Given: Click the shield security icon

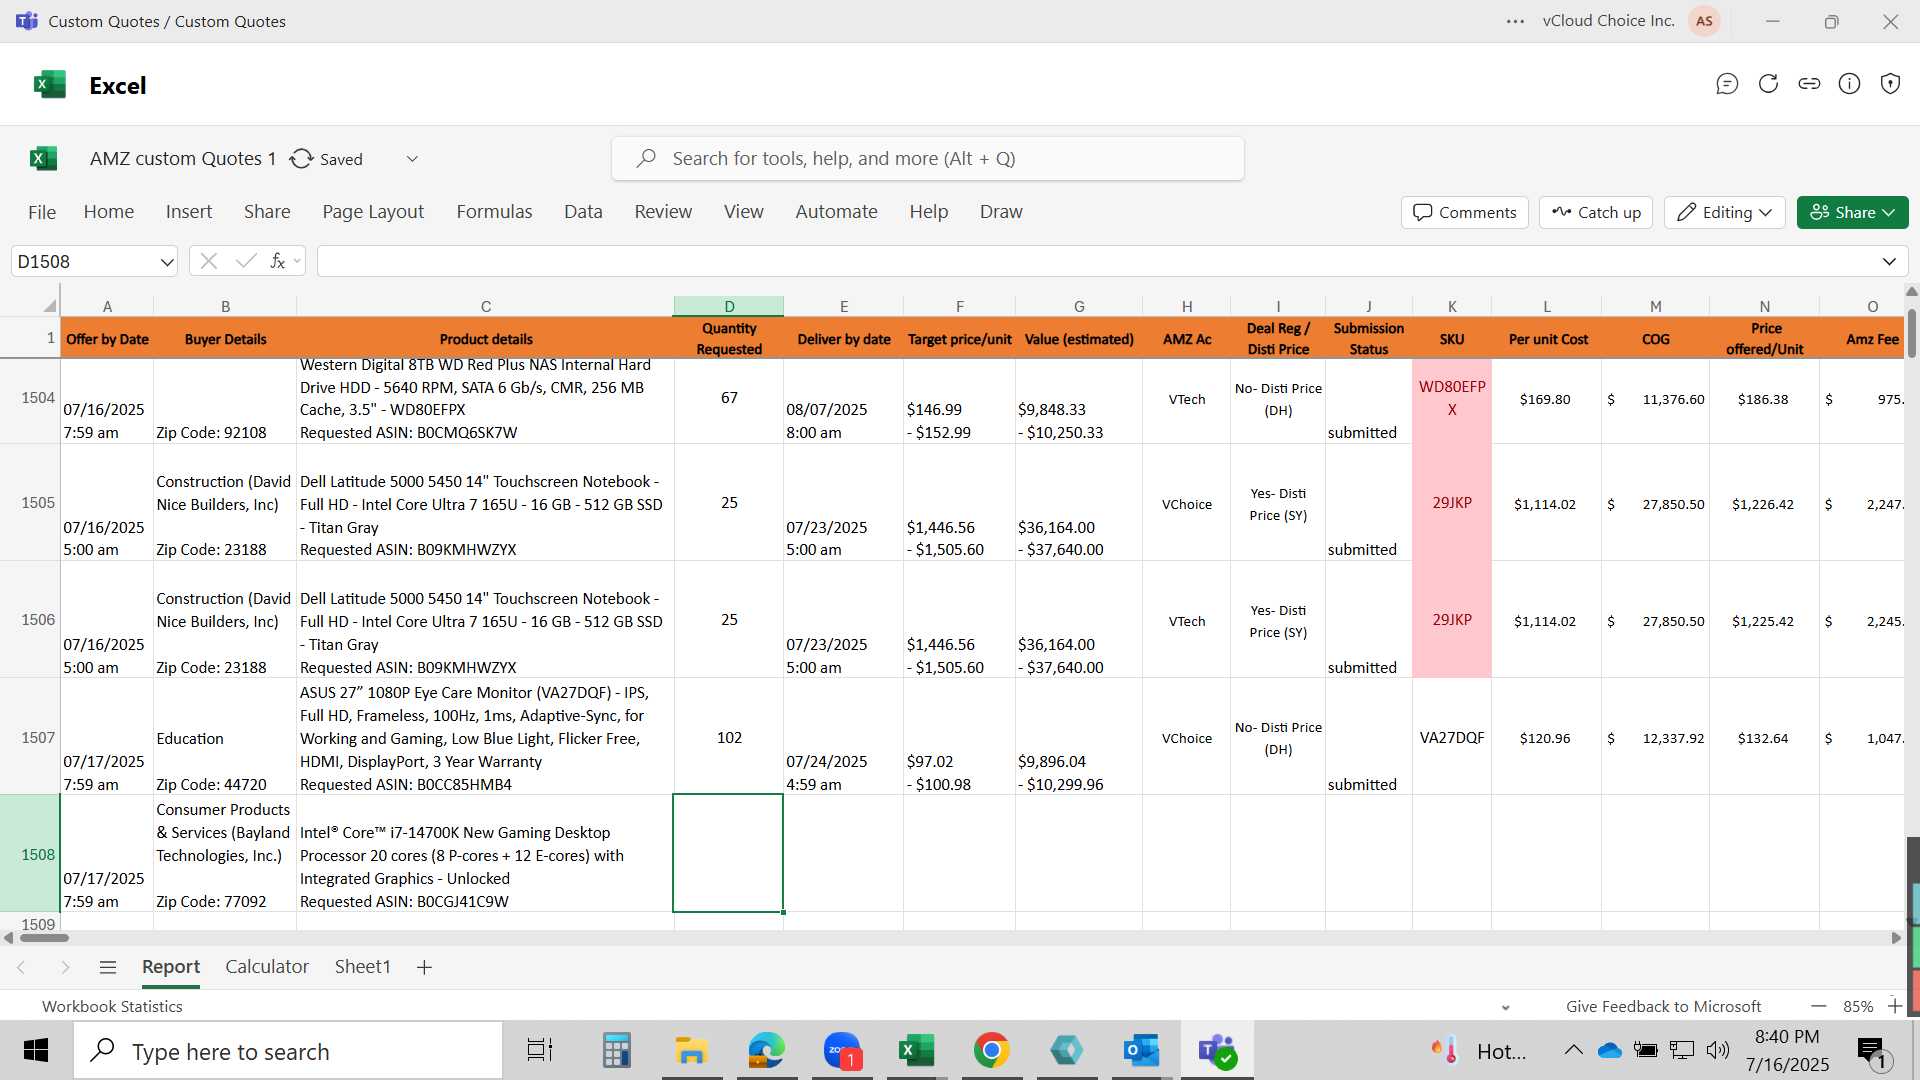Looking at the screenshot, I should click(1890, 84).
